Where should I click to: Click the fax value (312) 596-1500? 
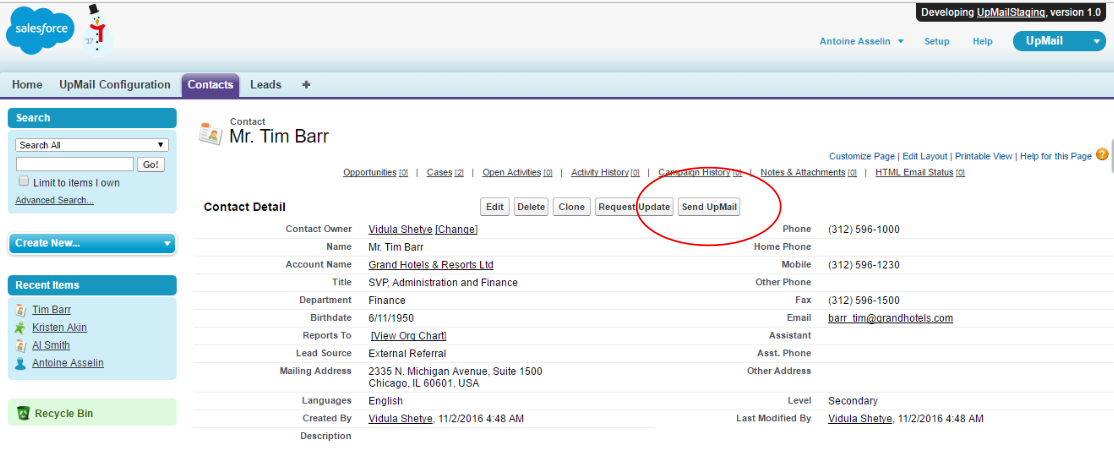tap(864, 300)
